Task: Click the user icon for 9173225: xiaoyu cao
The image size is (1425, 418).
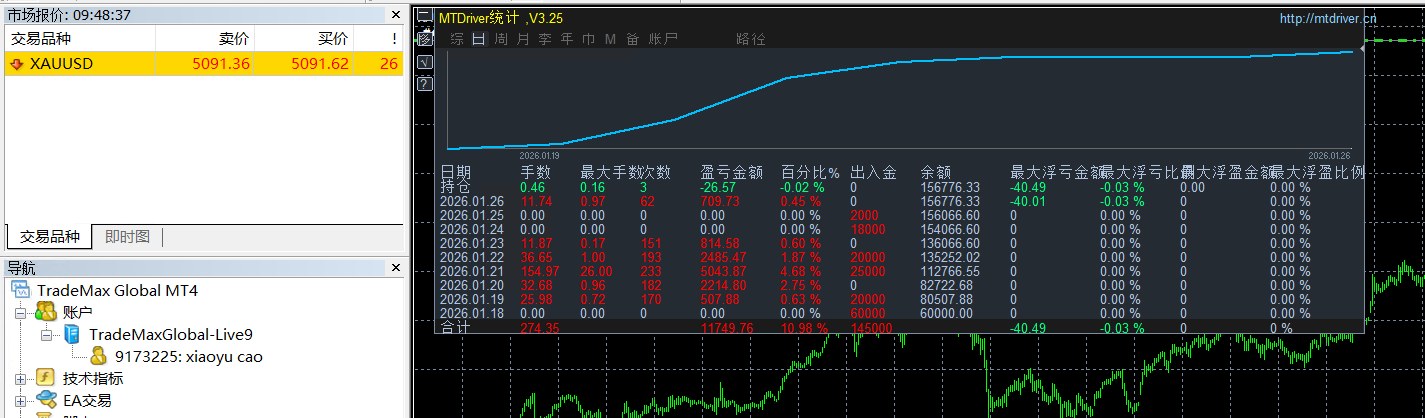Action: (99, 356)
